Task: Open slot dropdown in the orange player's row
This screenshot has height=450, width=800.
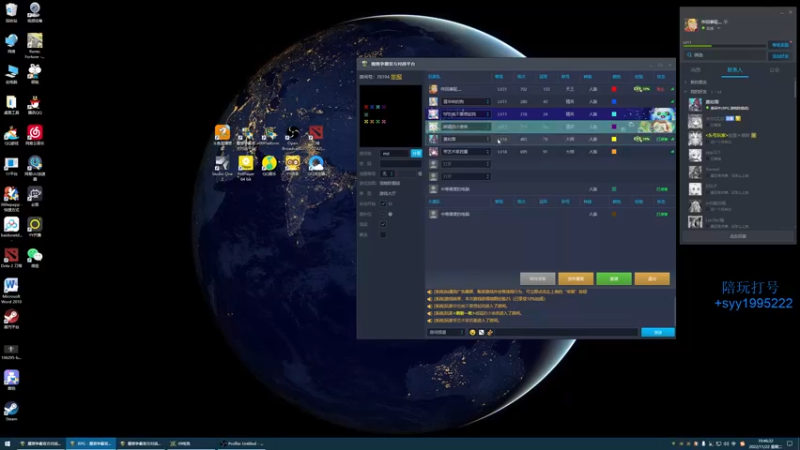Action: point(466,152)
